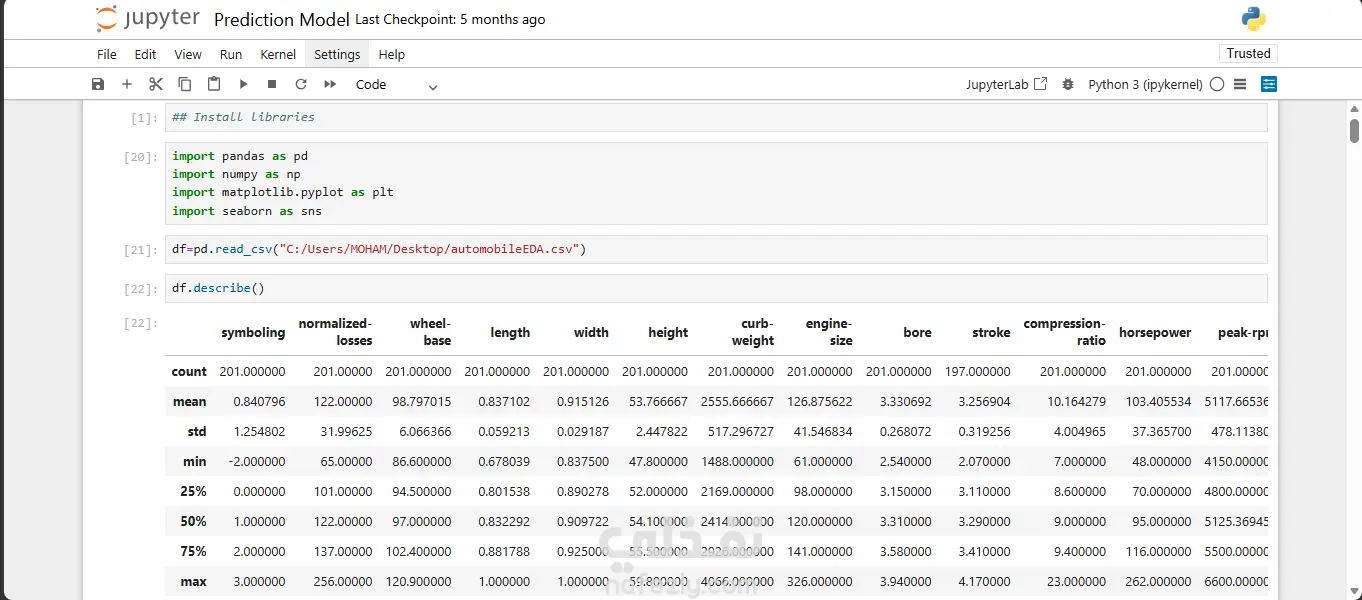Open the Code cell type dropdown
This screenshot has width=1362, height=600.
point(397,85)
